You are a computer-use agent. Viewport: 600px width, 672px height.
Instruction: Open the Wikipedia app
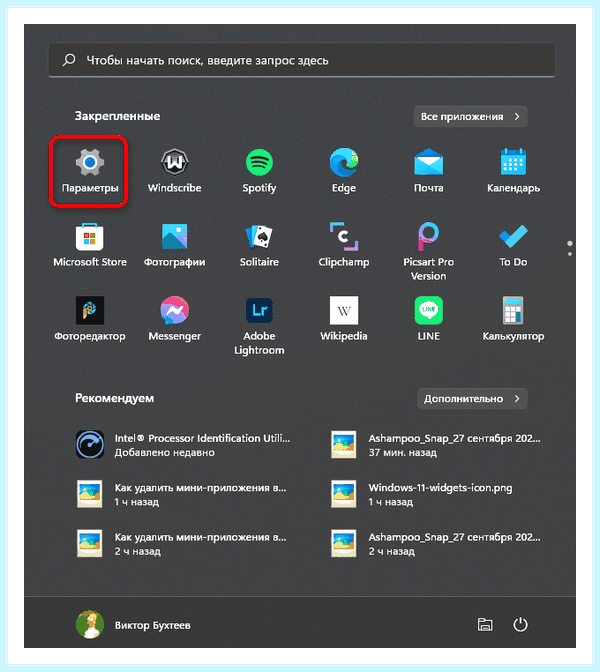[344, 319]
